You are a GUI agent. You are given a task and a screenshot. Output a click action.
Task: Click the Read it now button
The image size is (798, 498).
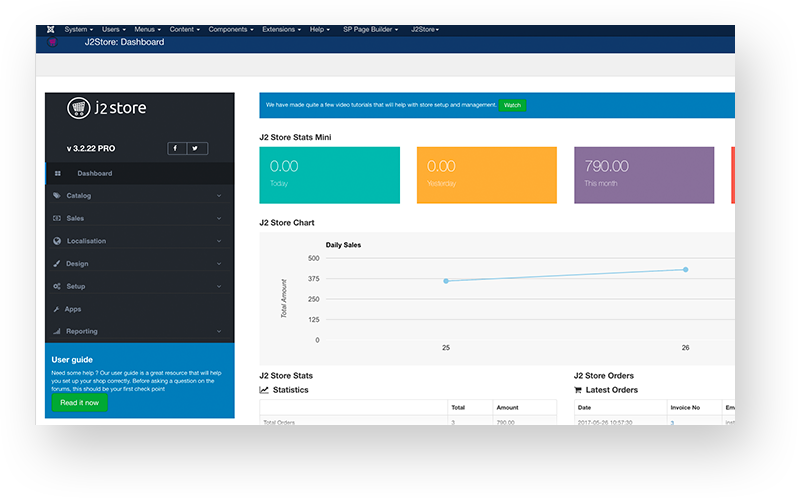(79, 402)
